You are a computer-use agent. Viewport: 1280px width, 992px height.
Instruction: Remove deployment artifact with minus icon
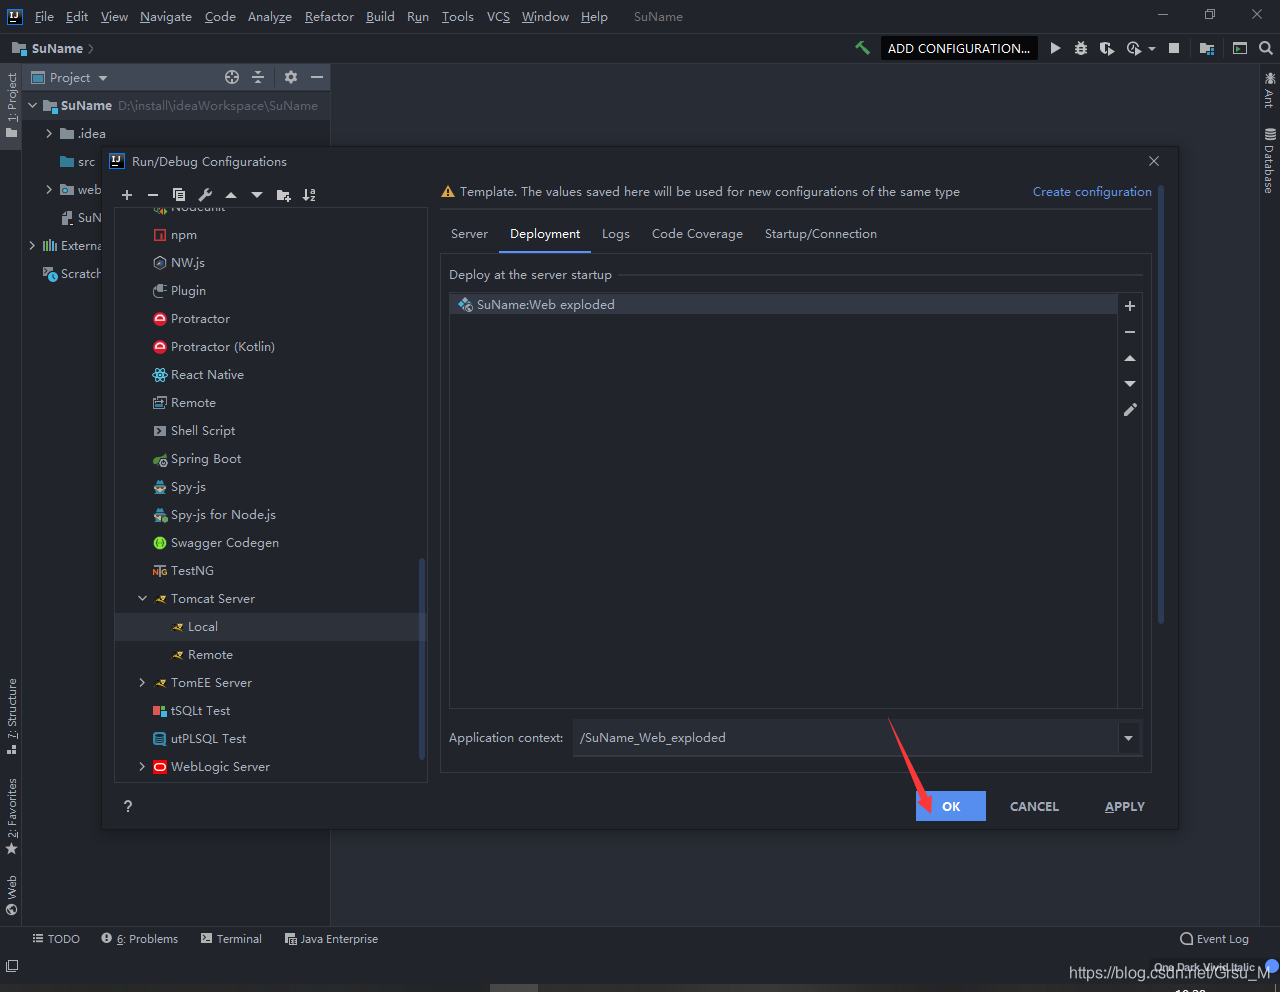coord(1130,332)
